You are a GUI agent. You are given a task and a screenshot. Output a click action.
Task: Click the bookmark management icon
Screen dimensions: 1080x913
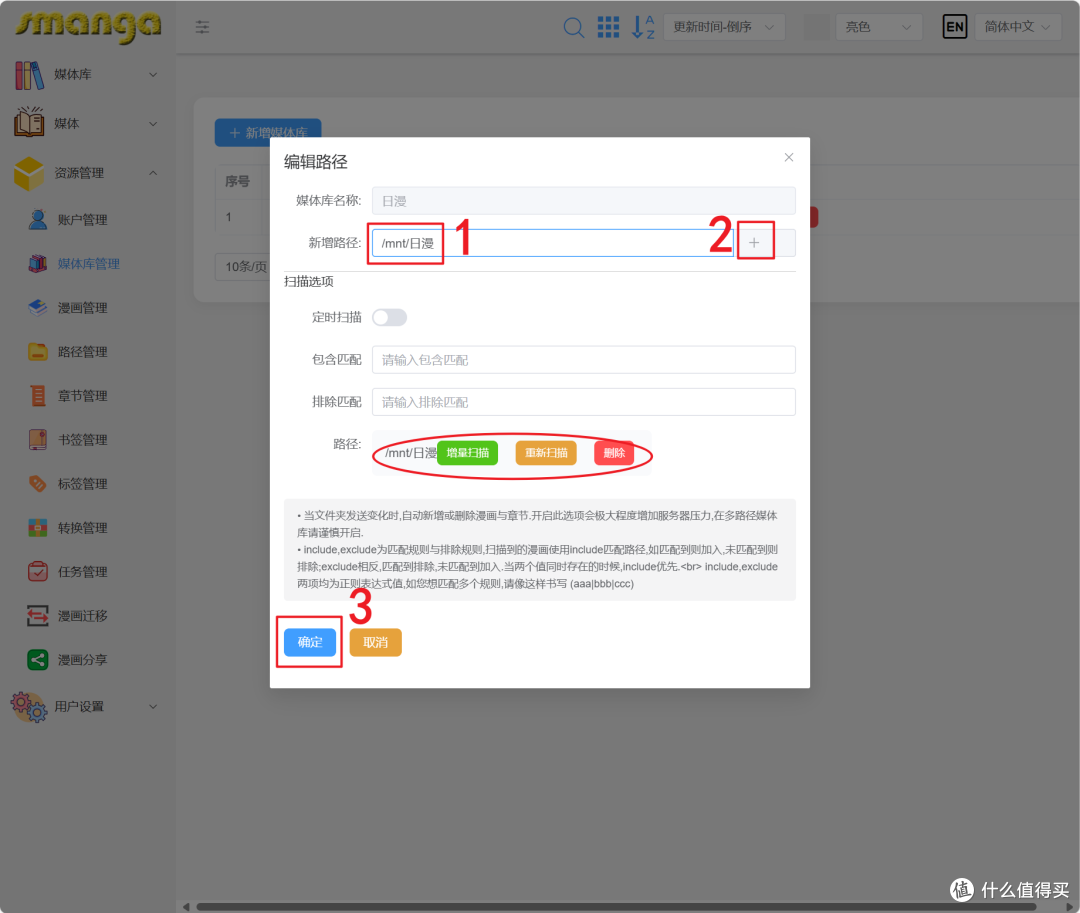pos(38,440)
